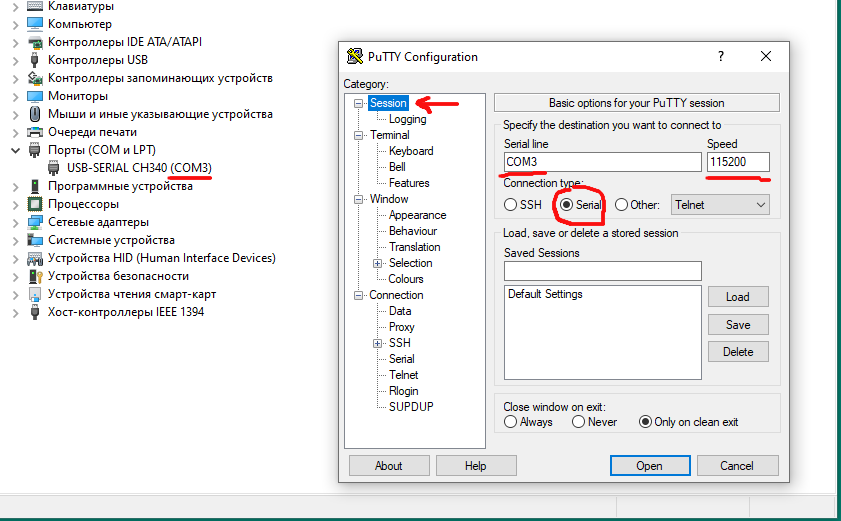This screenshot has width=841, height=521.
Task: Click the USB controllers category icon
Action: pos(35,60)
